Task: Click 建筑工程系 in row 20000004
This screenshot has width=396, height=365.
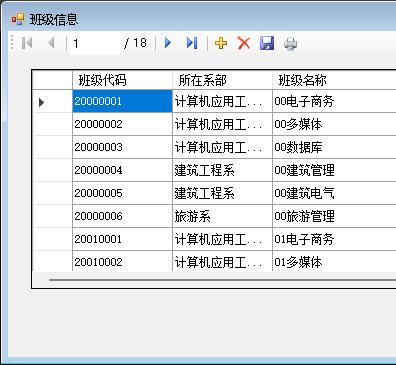Action: point(222,170)
